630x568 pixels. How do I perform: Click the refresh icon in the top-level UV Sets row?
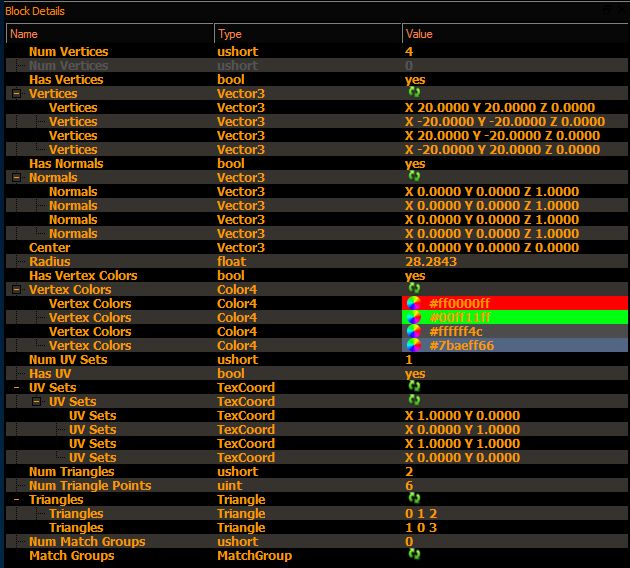pos(414,386)
